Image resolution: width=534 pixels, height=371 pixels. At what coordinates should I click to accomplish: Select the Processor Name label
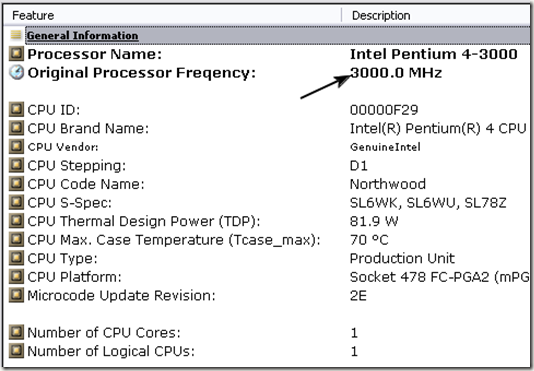coord(95,54)
